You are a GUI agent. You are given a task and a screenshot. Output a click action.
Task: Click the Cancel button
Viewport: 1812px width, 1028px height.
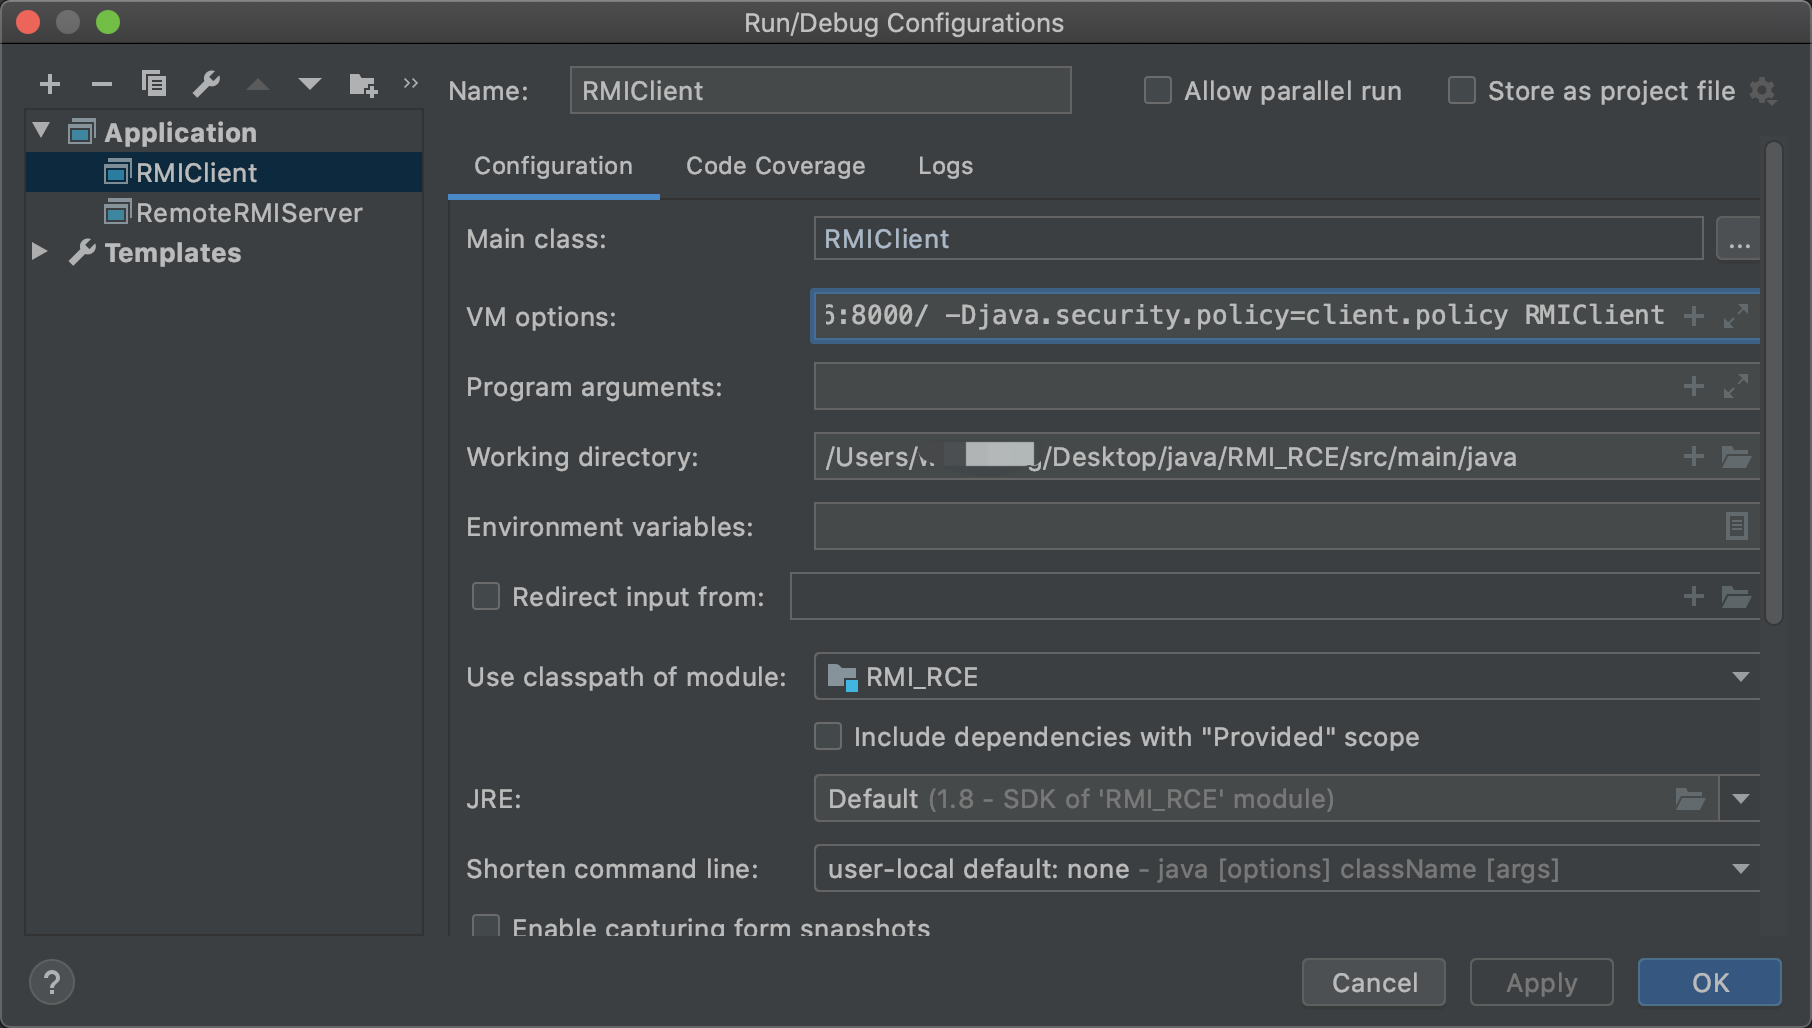point(1374,982)
